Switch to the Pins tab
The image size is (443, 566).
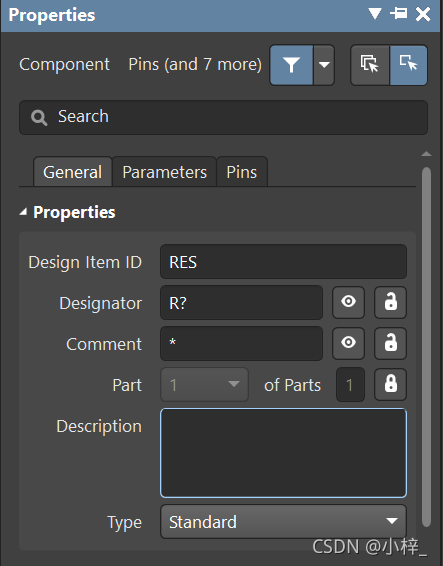242,172
